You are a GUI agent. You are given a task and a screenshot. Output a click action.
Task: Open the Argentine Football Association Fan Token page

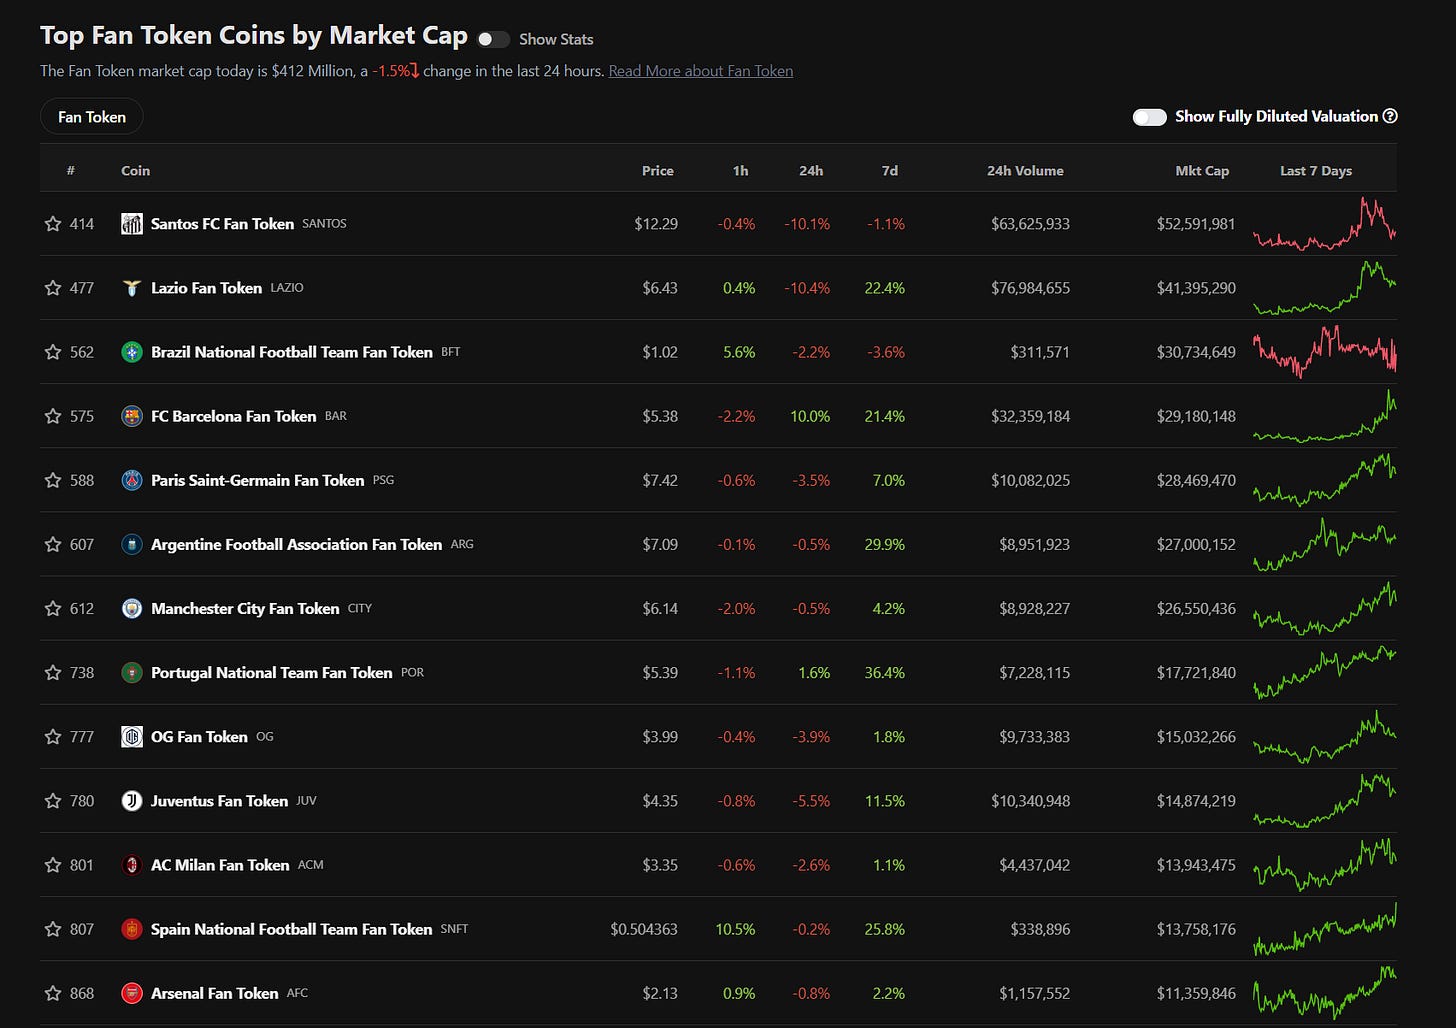(296, 544)
